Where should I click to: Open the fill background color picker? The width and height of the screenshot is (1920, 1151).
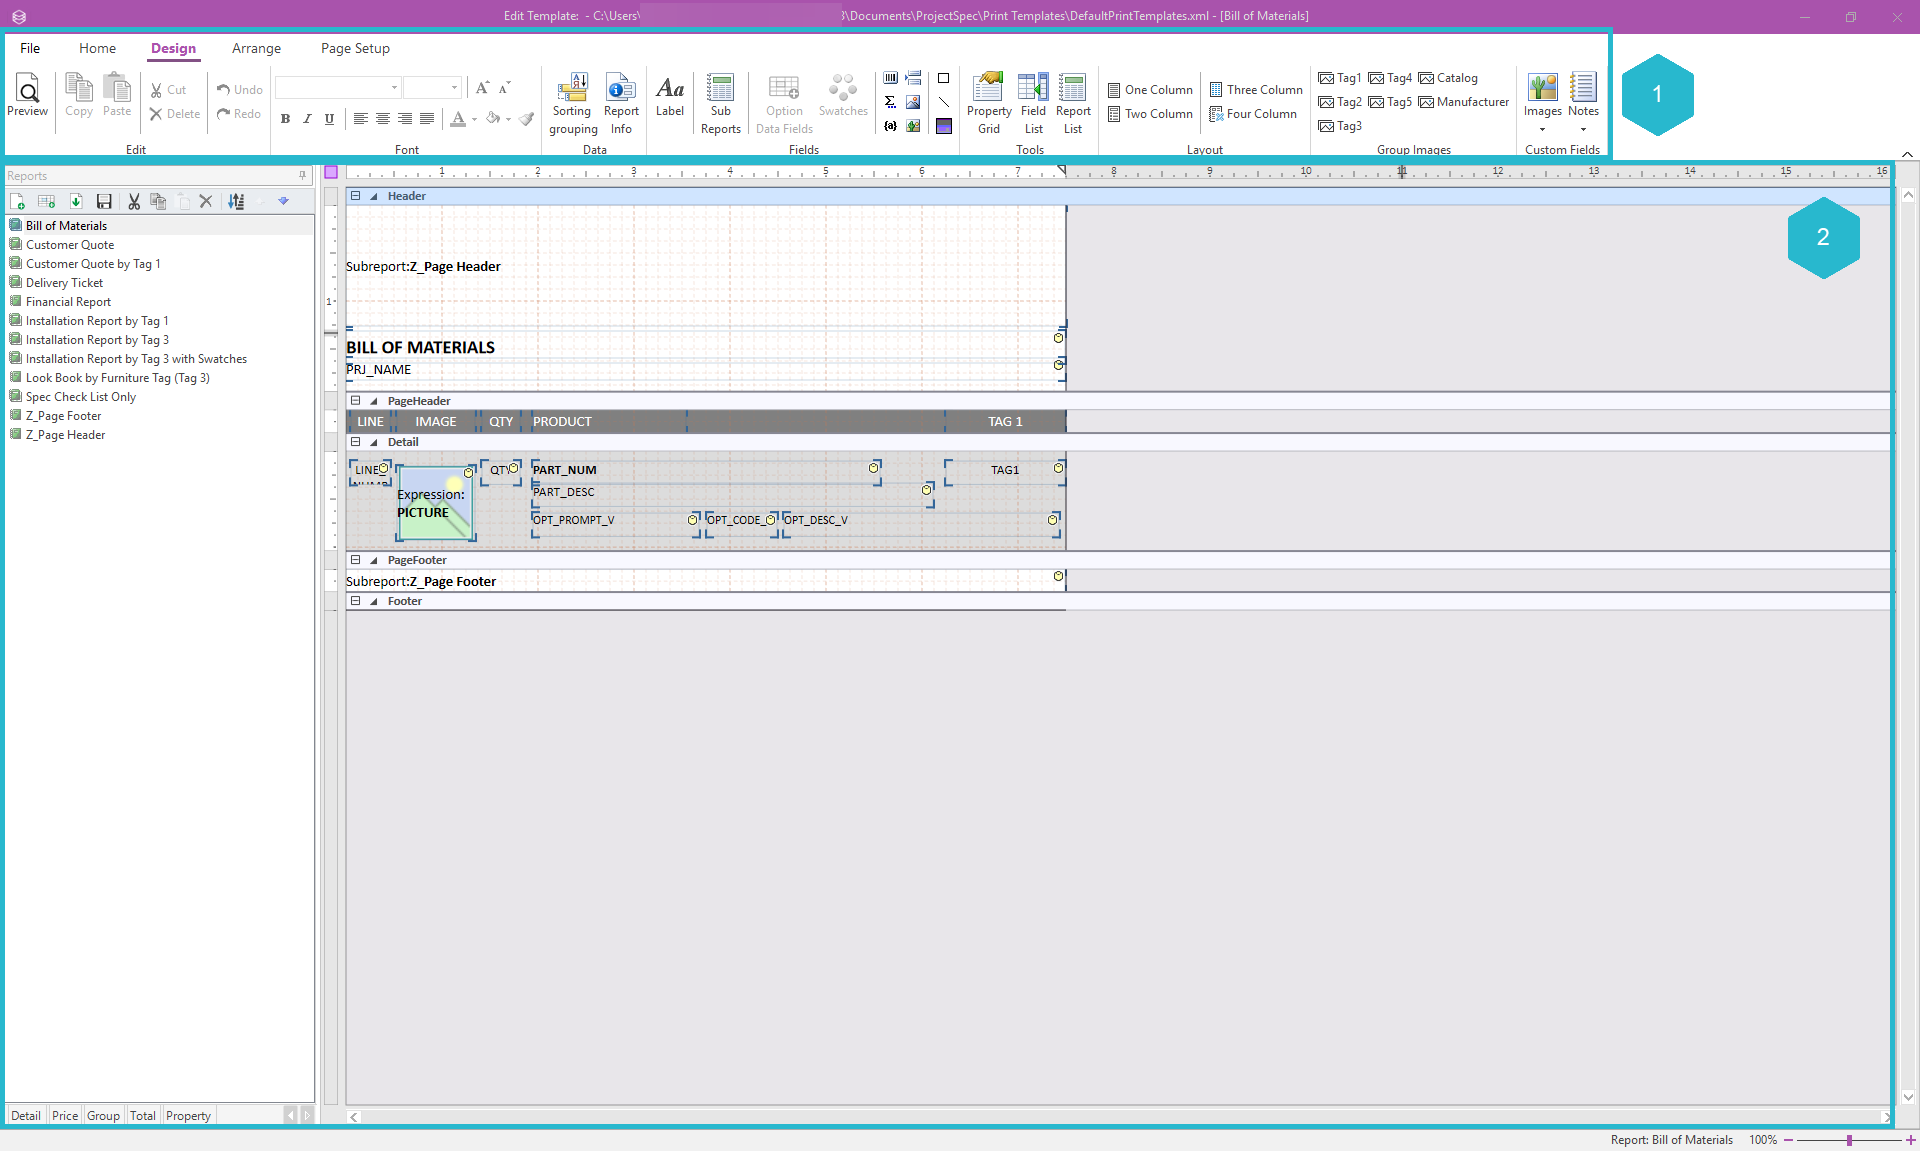[x=508, y=119]
